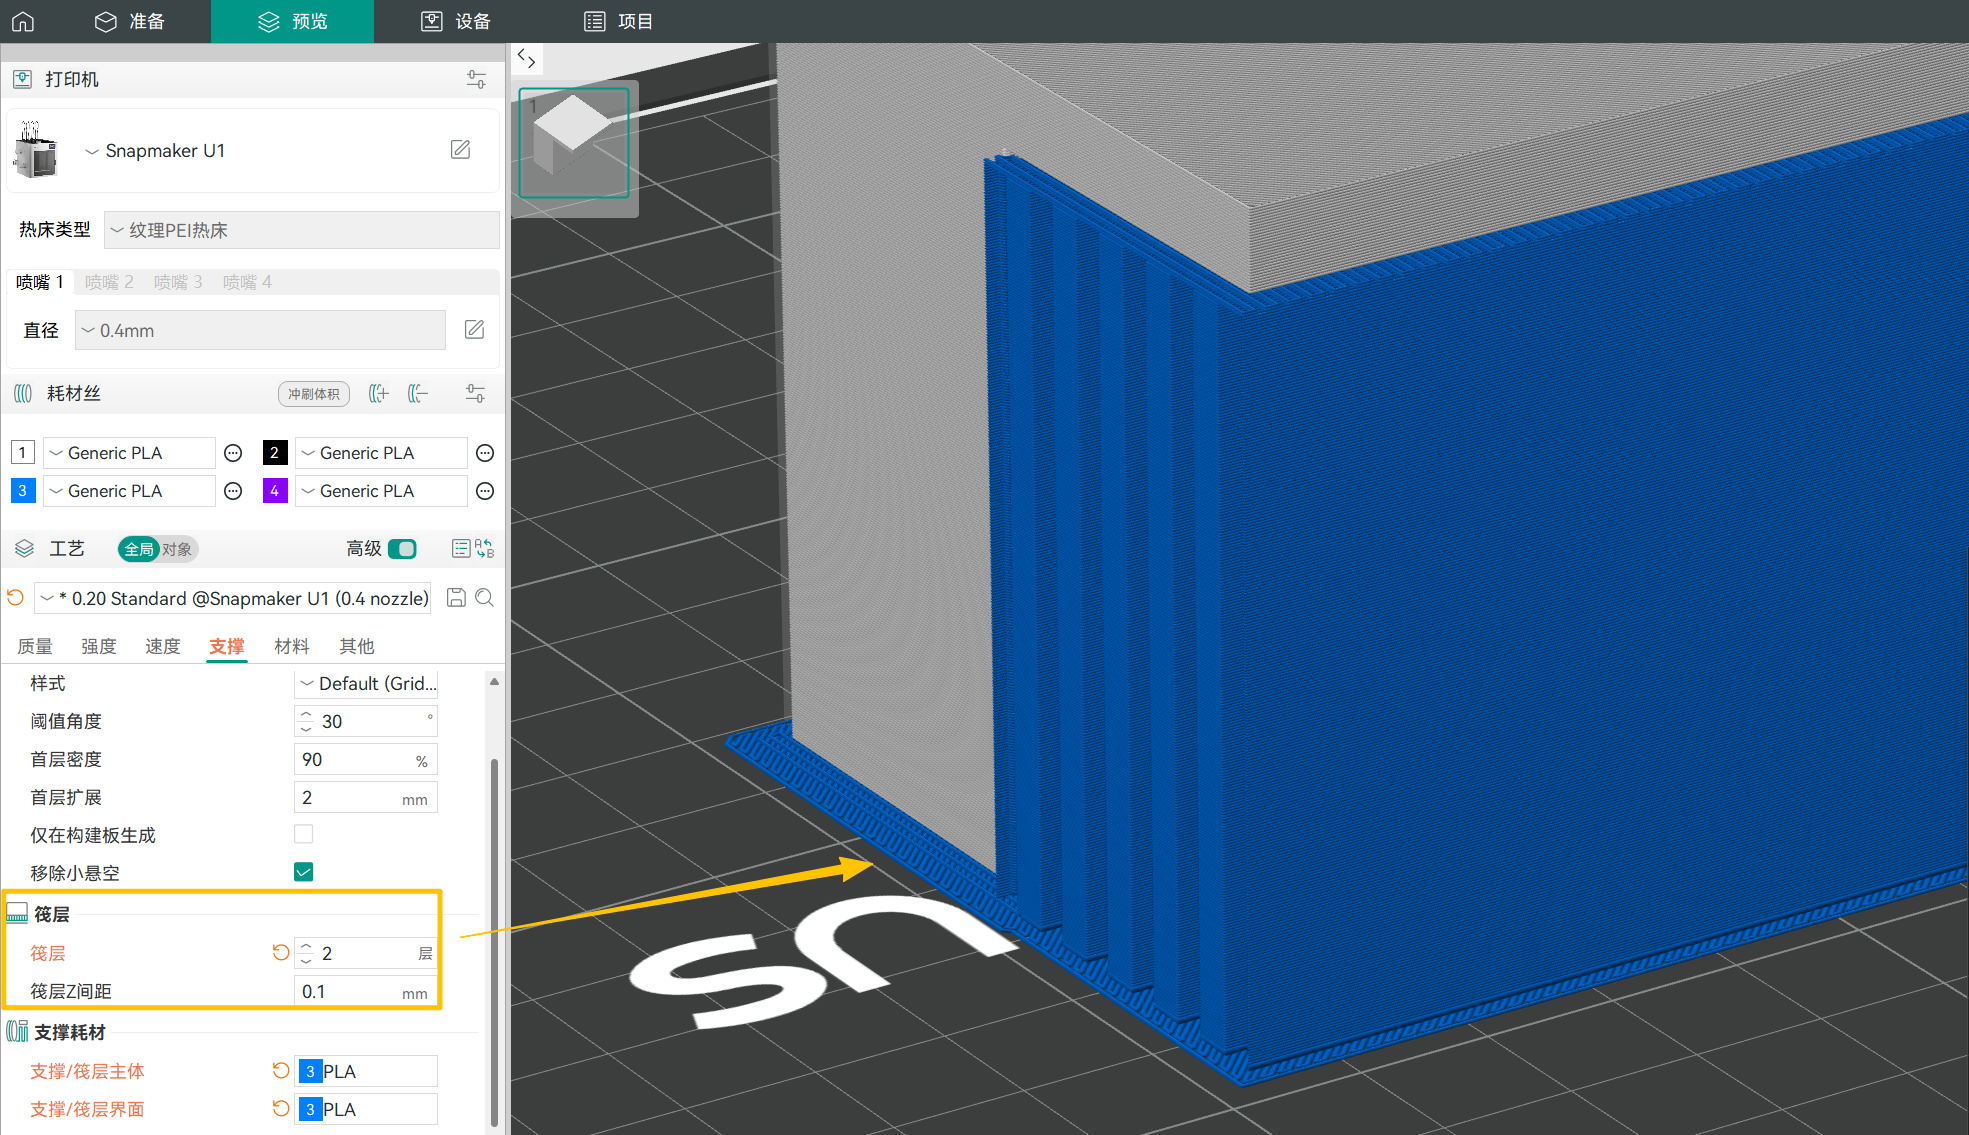Save the process preset
The width and height of the screenshot is (1969, 1135).
(x=456, y=598)
